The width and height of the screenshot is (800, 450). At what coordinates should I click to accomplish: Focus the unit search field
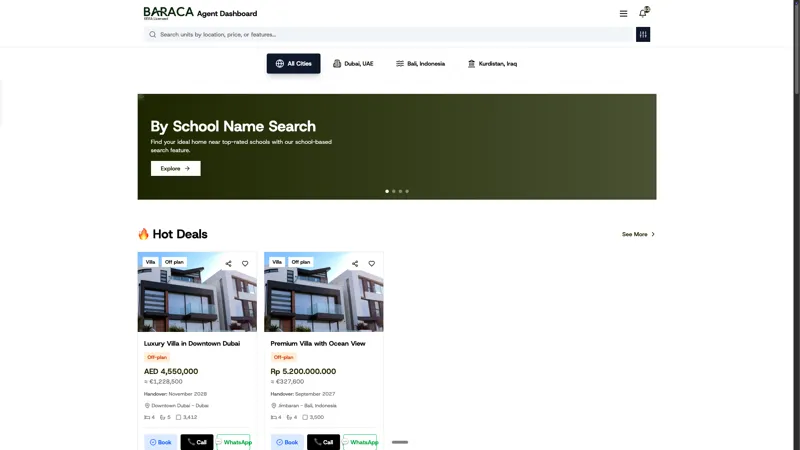click(x=389, y=35)
